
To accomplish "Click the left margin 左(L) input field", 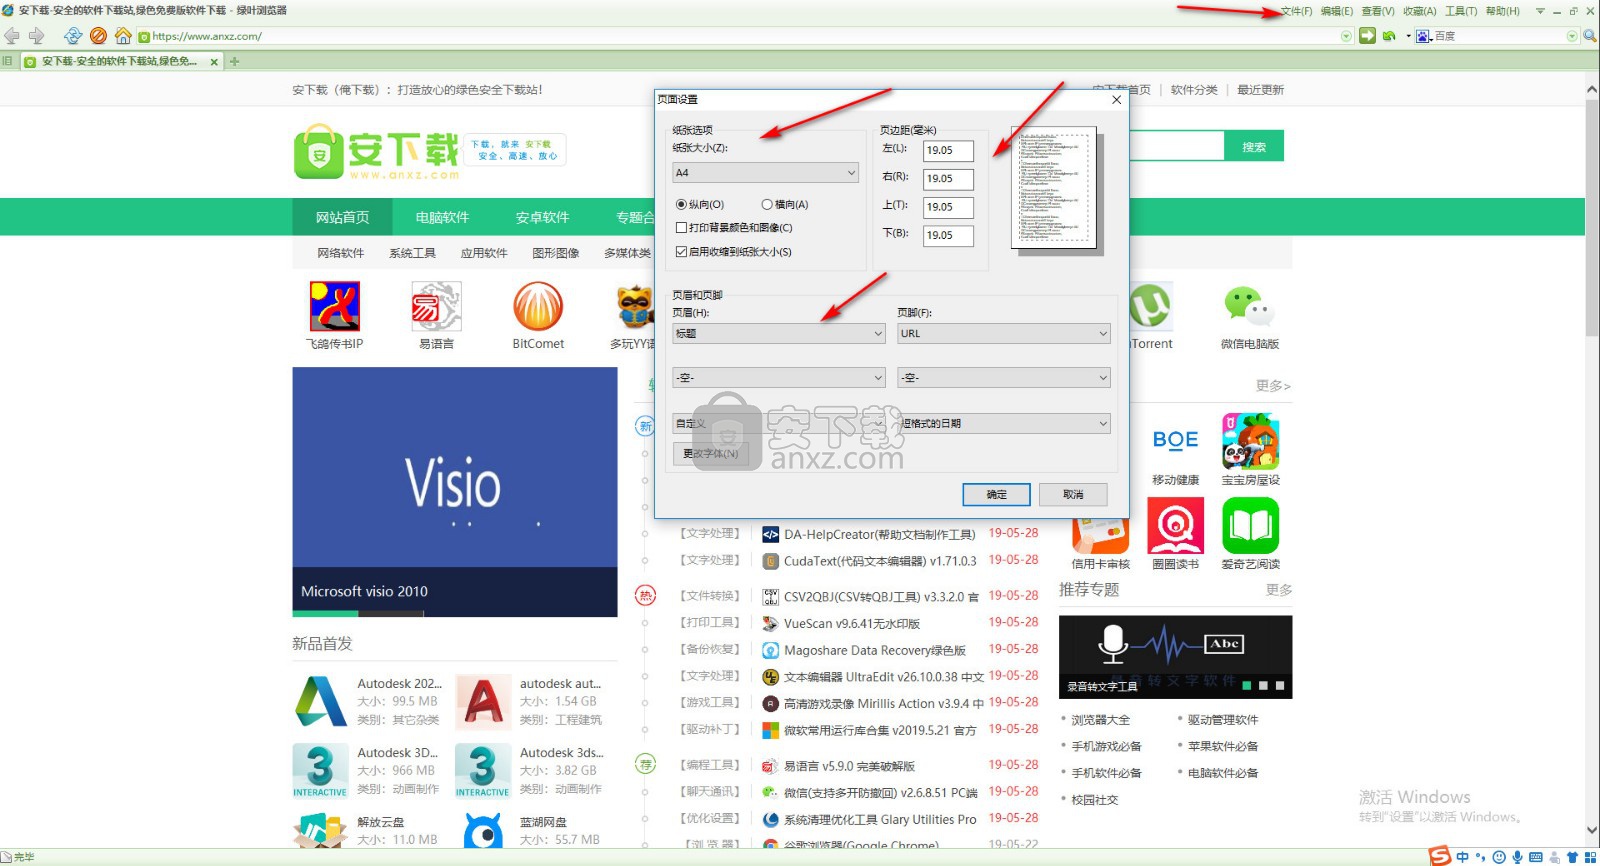I will [948, 150].
